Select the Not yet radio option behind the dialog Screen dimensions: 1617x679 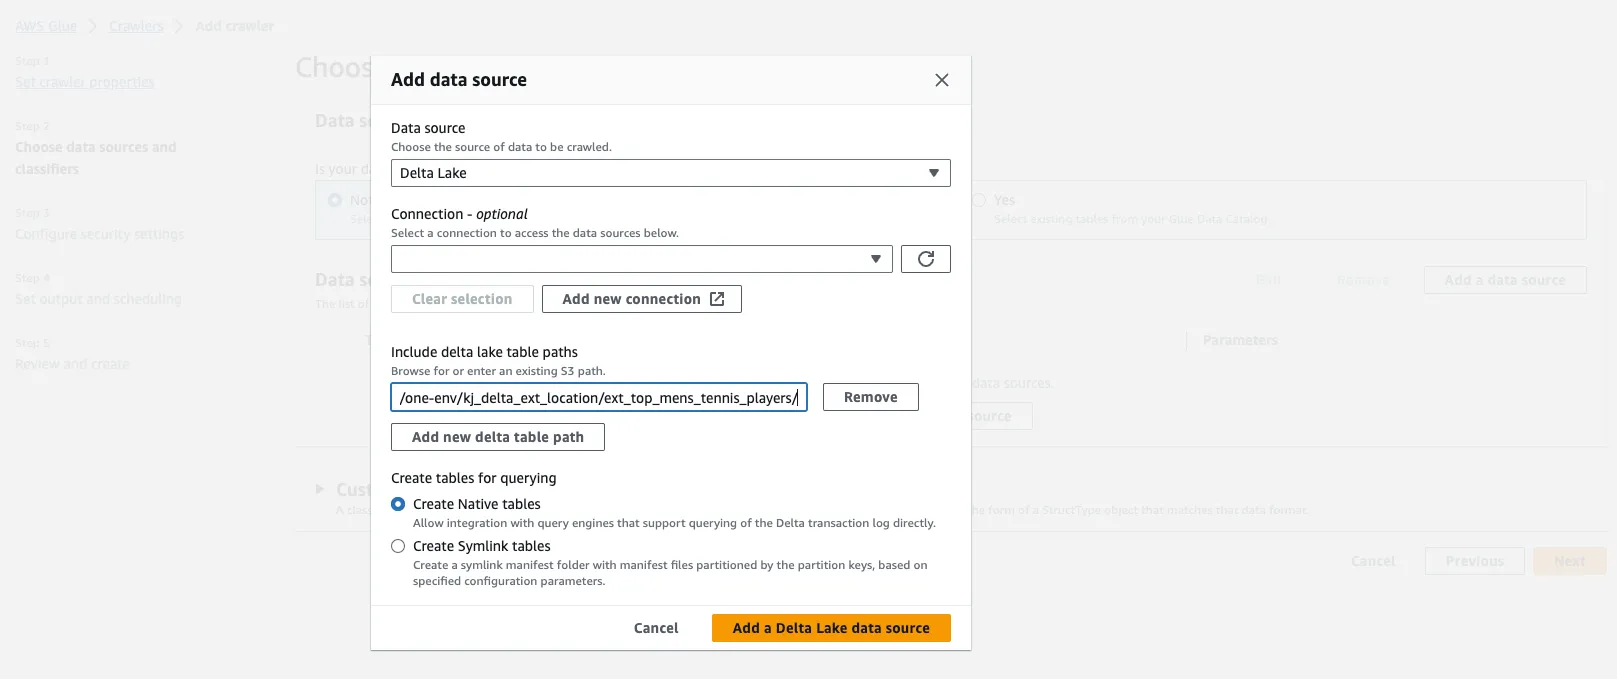(x=335, y=200)
